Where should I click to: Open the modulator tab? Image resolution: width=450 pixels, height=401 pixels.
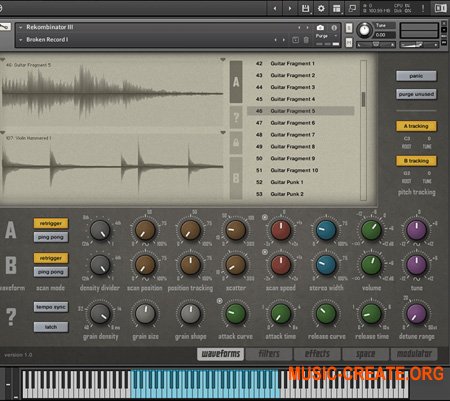tap(414, 354)
